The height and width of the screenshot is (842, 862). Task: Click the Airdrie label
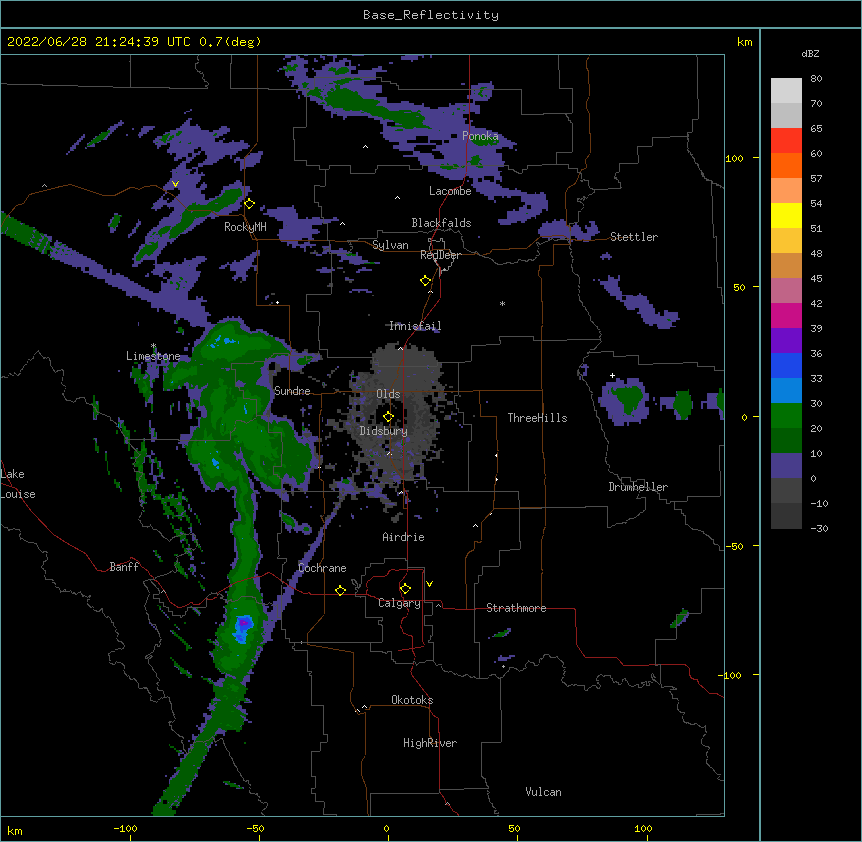point(404,537)
